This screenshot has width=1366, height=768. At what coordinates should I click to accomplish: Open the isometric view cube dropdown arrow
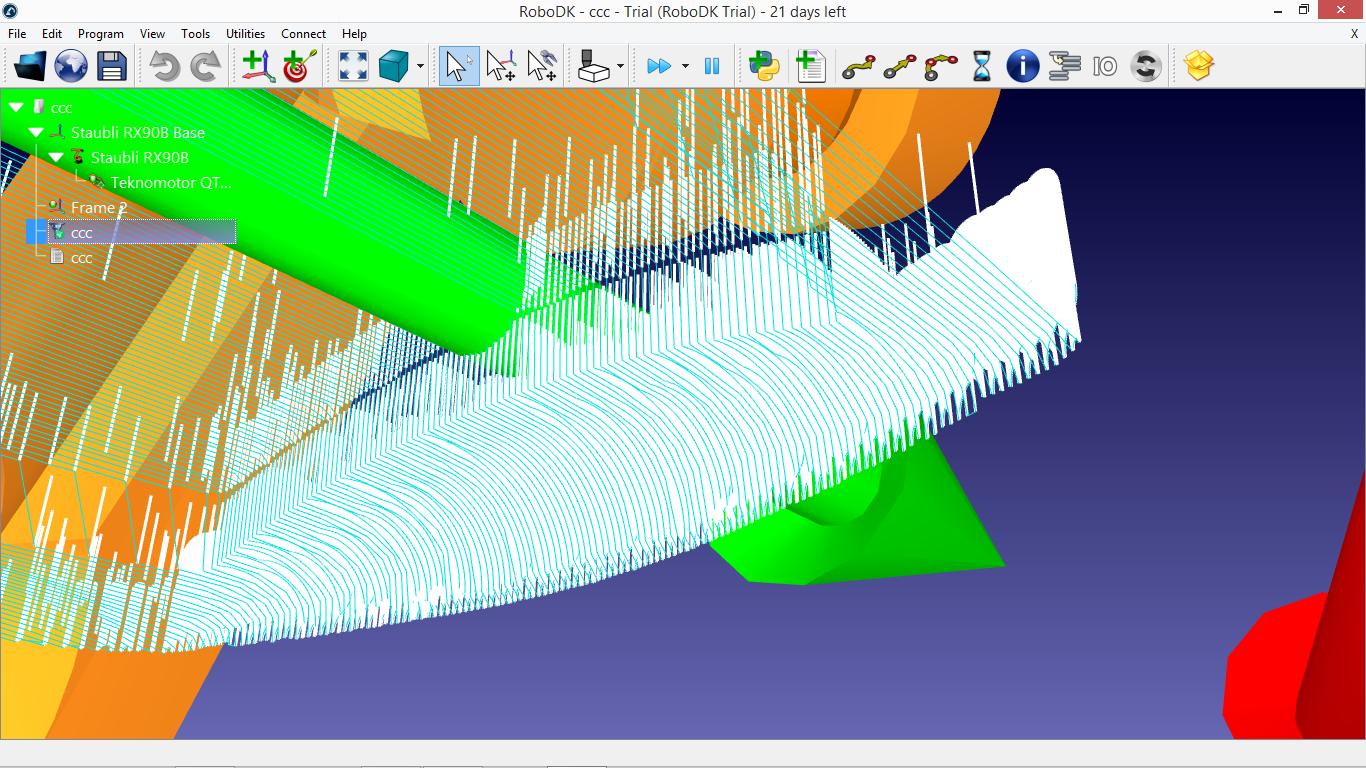pos(420,67)
